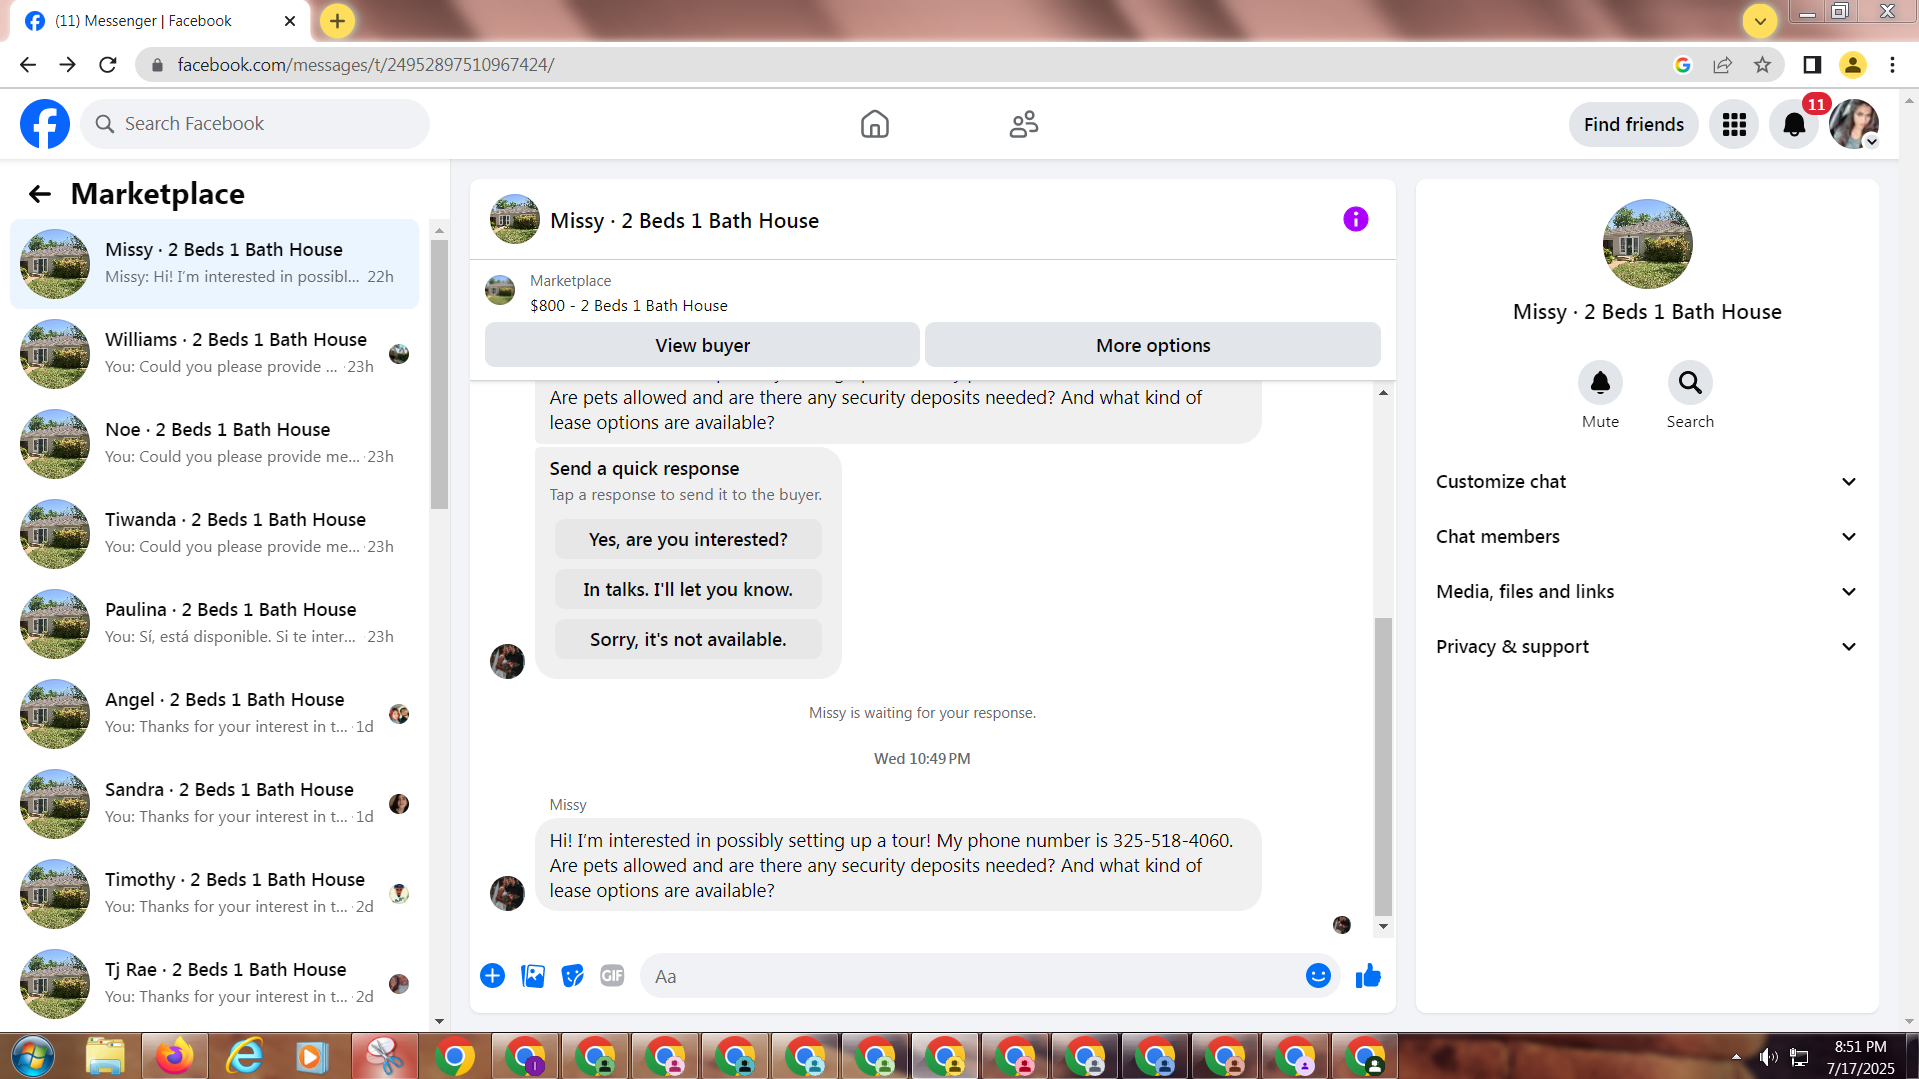Image resolution: width=1919 pixels, height=1079 pixels.
Task: Expand the Privacy & support section
Action: click(x=1647, y=647)
